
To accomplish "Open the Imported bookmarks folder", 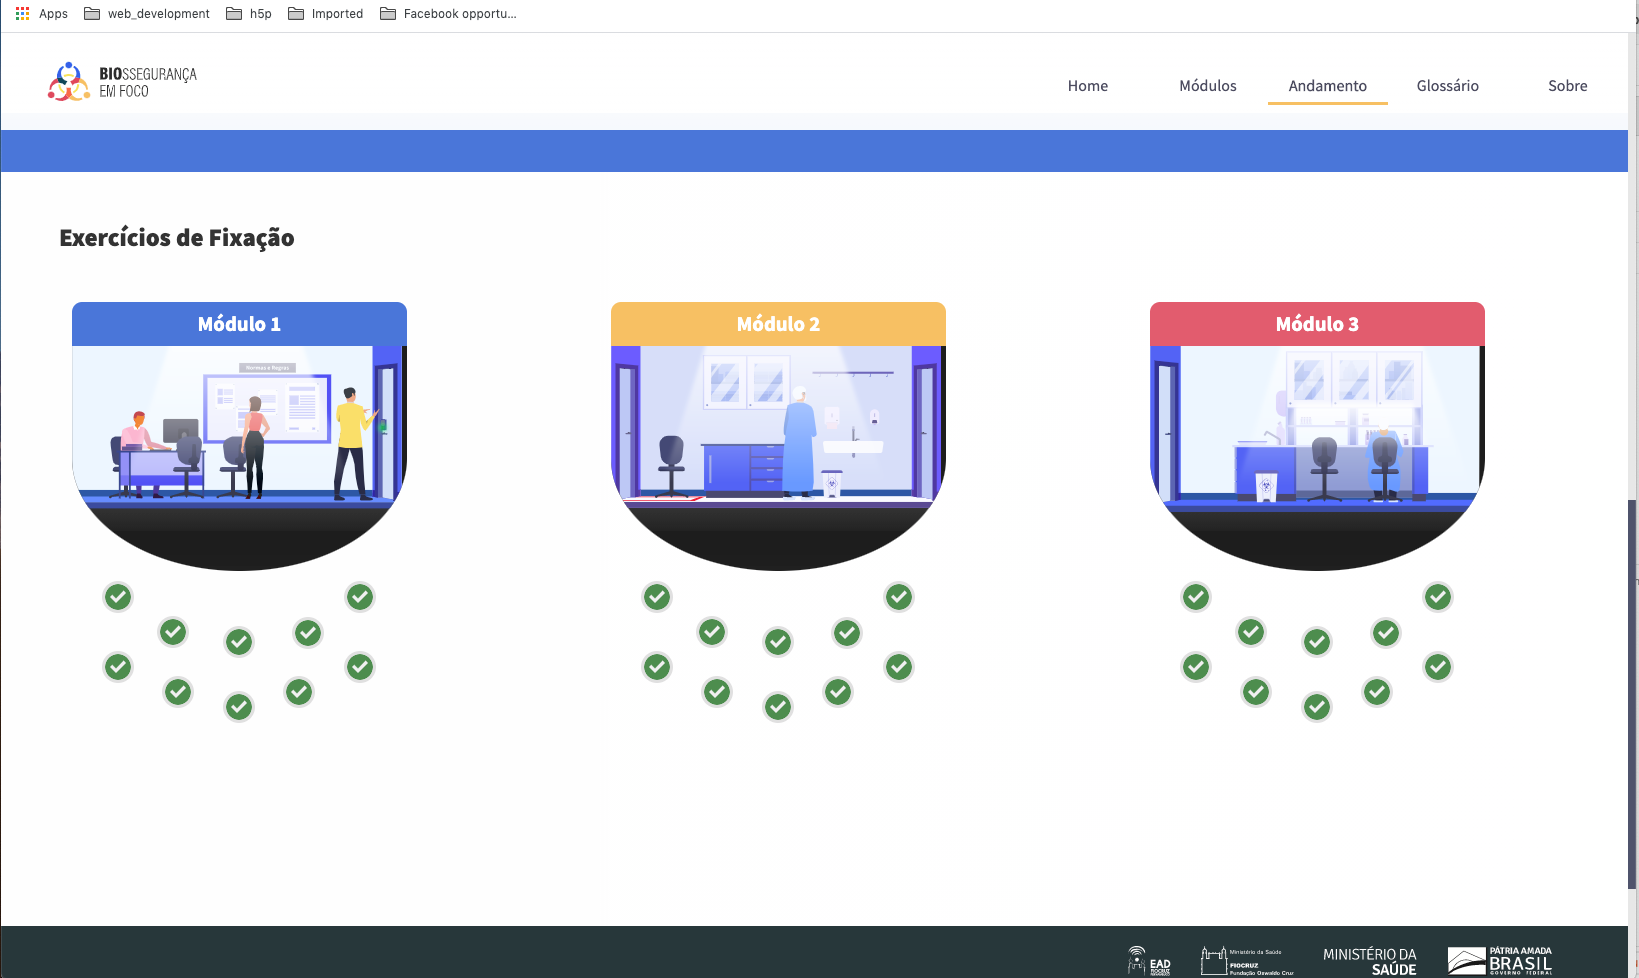I will [326, 14].
